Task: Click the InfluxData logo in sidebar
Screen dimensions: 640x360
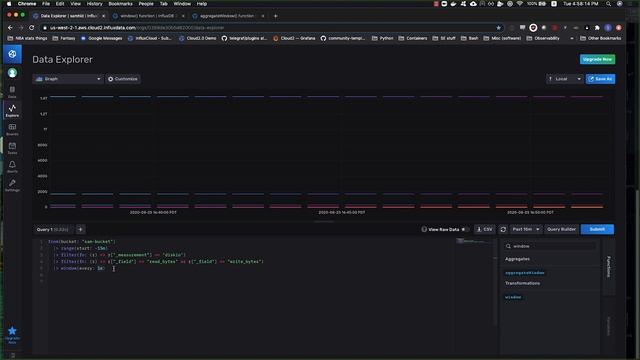Action: tap(12, 54)
